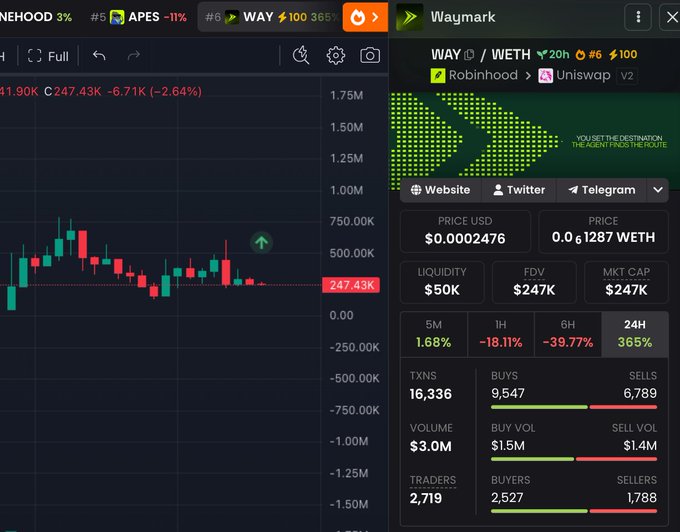Click the BUYERS count 2,527

coord(507,498)
